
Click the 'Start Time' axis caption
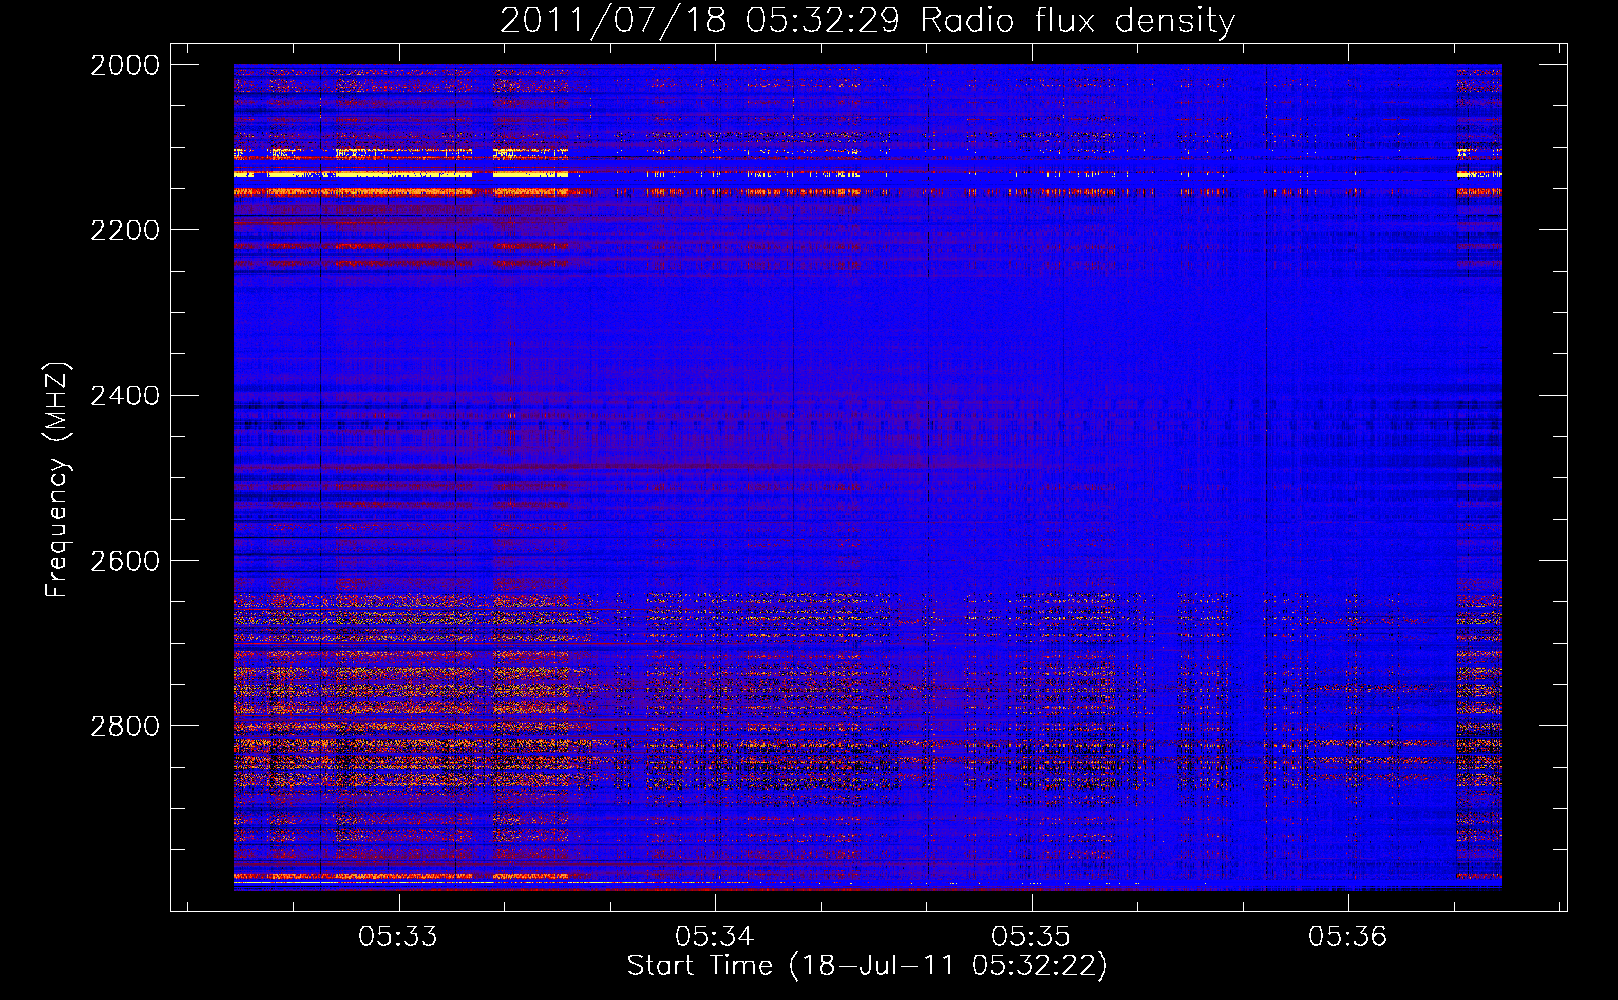[867, 966]
